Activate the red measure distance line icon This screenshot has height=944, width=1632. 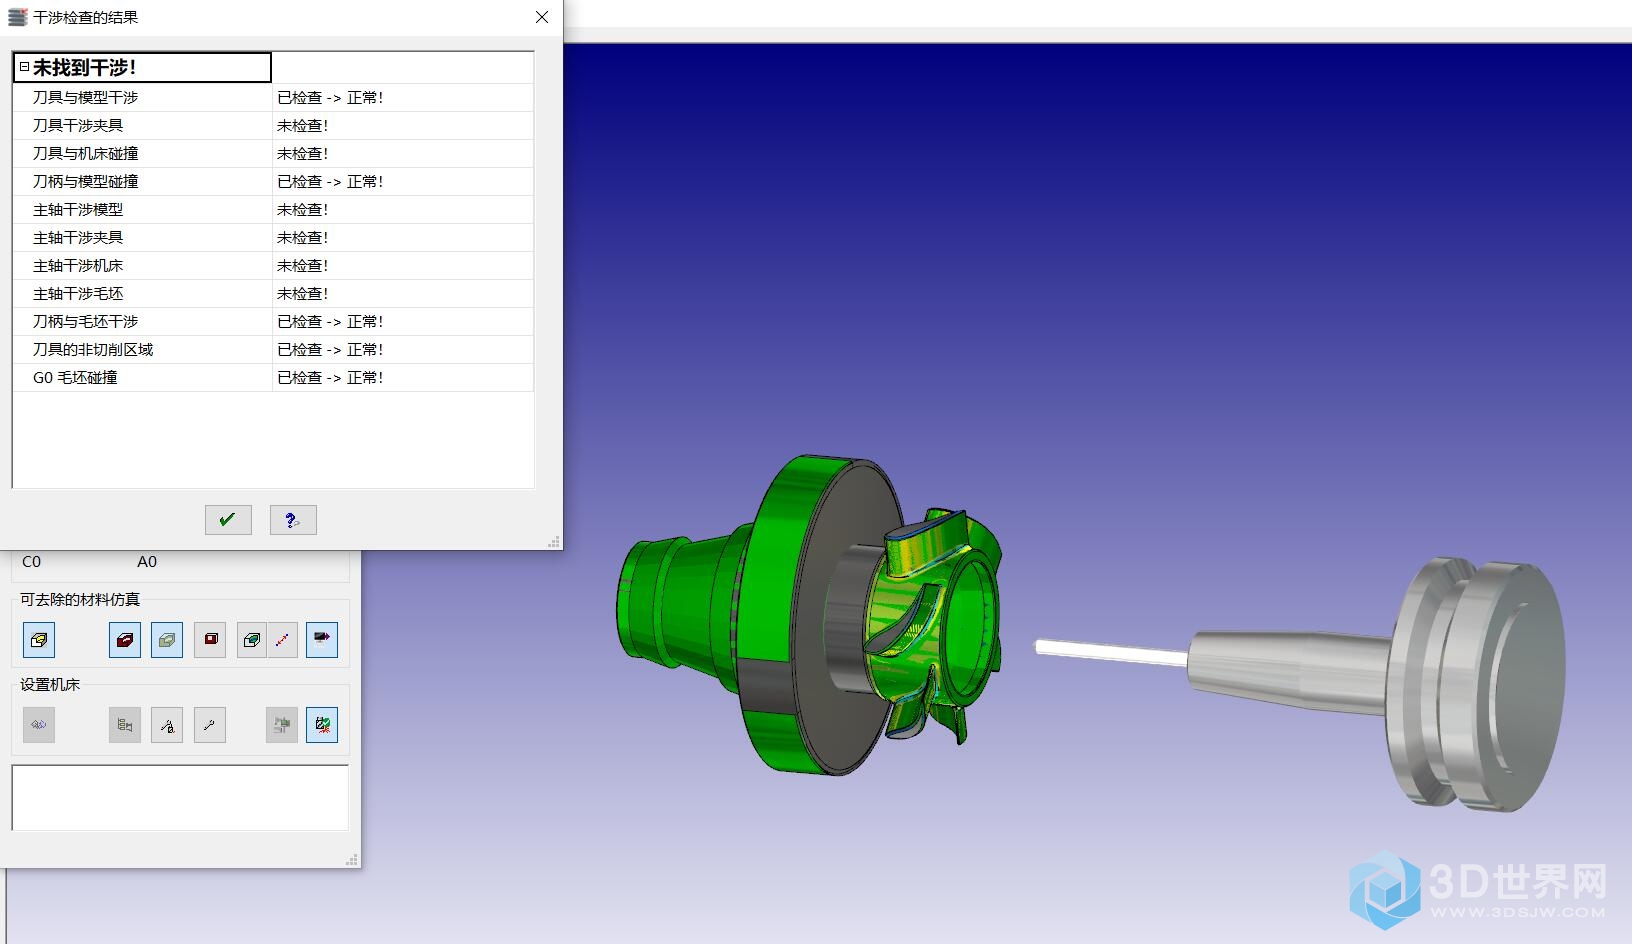pyautogui.click(x=282, y=640)
